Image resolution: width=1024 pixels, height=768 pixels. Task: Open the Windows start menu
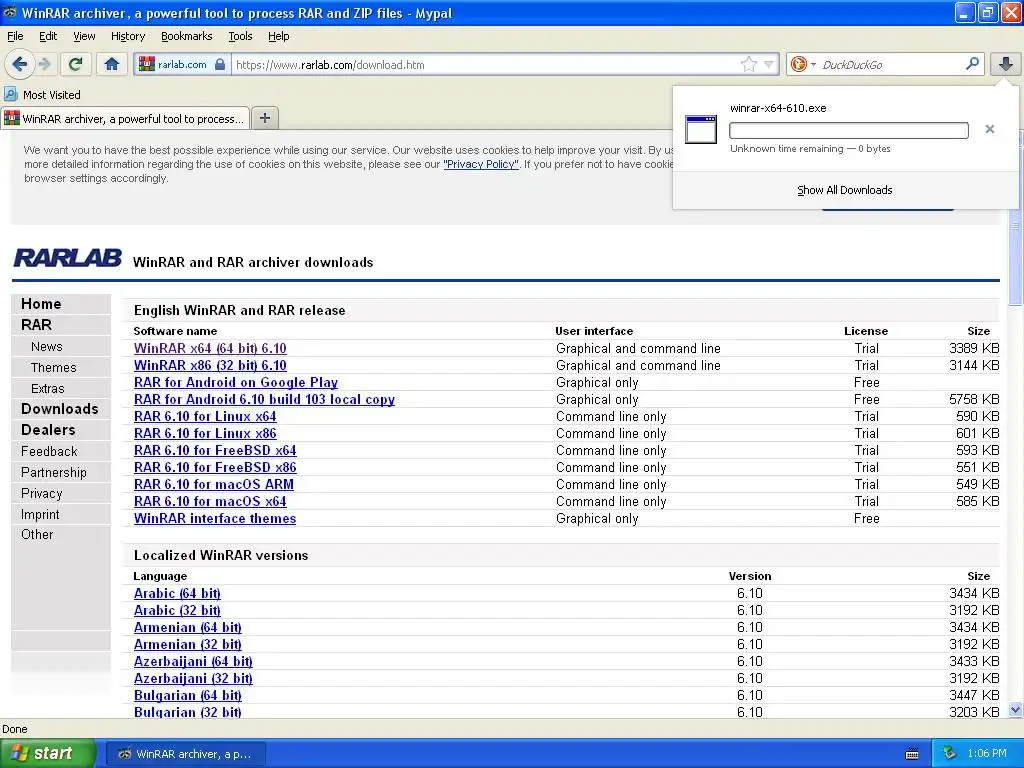coord(48,753)
